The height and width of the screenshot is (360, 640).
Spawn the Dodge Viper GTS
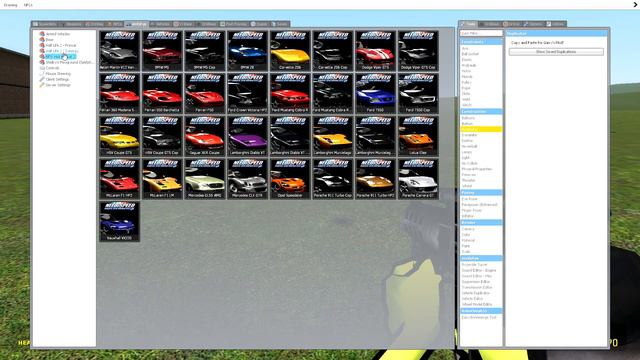(375, 50)
